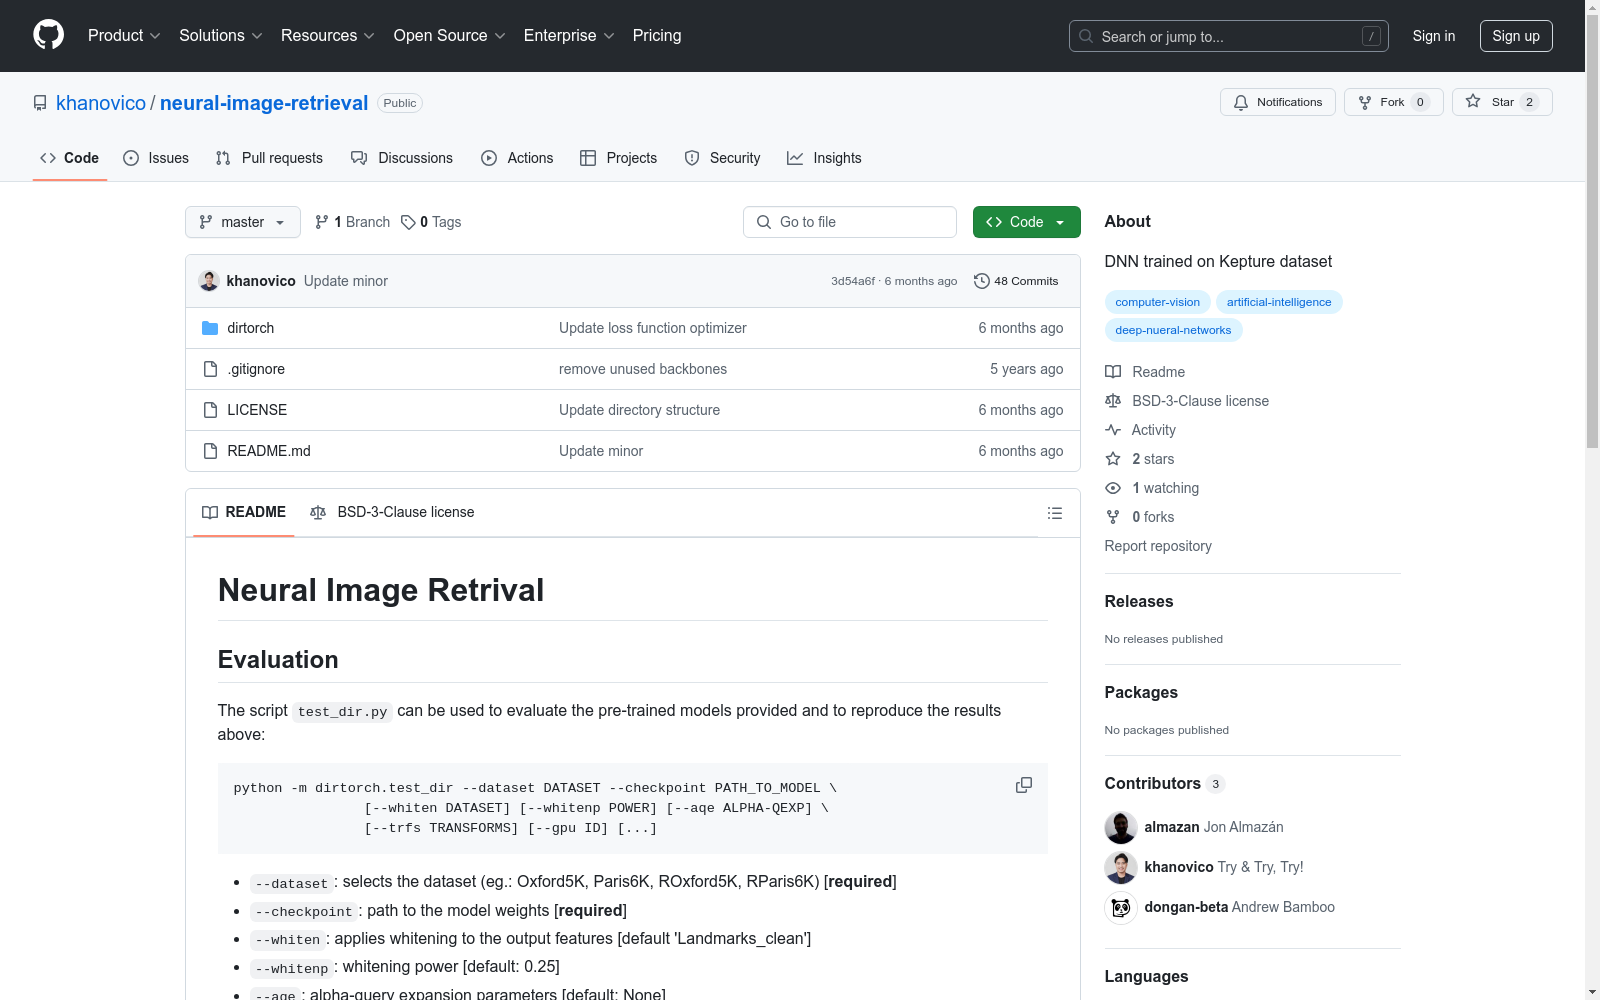The width and height of the screenshot is (1600, 1000).
Task: Click the Fork button
Action: (x=1393, y=102)
